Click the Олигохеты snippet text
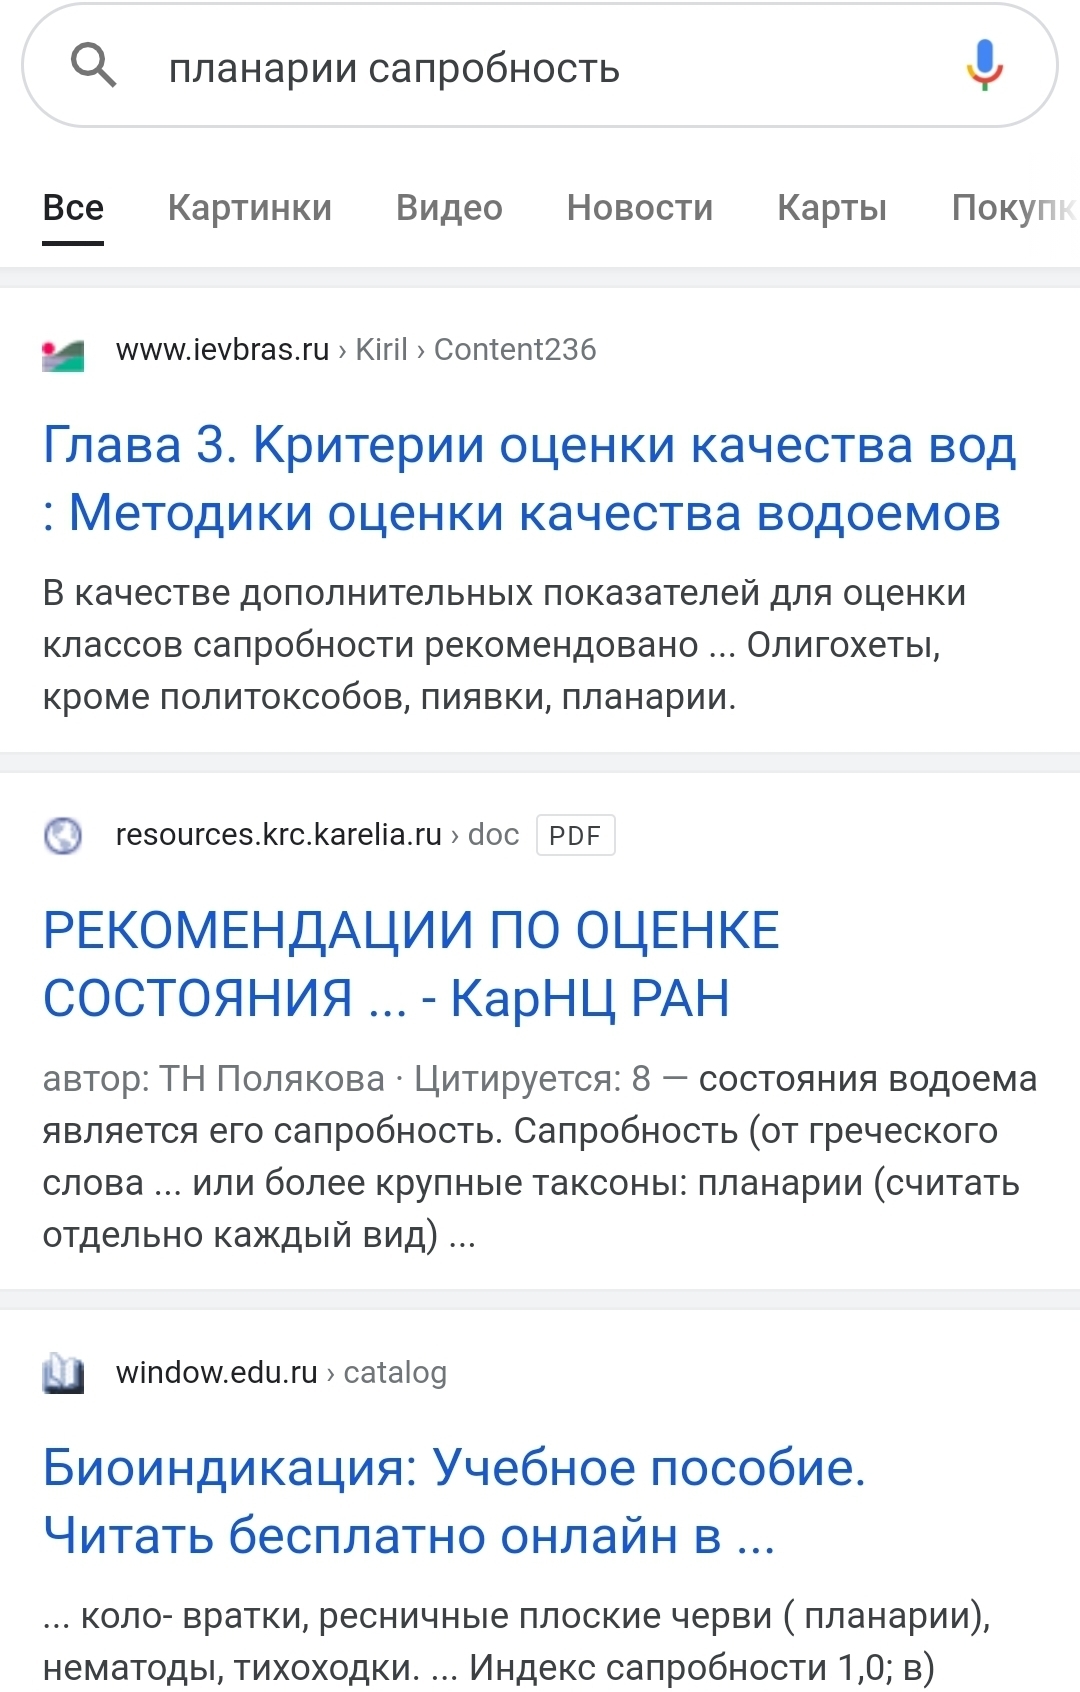 click(x=843, y=645)
